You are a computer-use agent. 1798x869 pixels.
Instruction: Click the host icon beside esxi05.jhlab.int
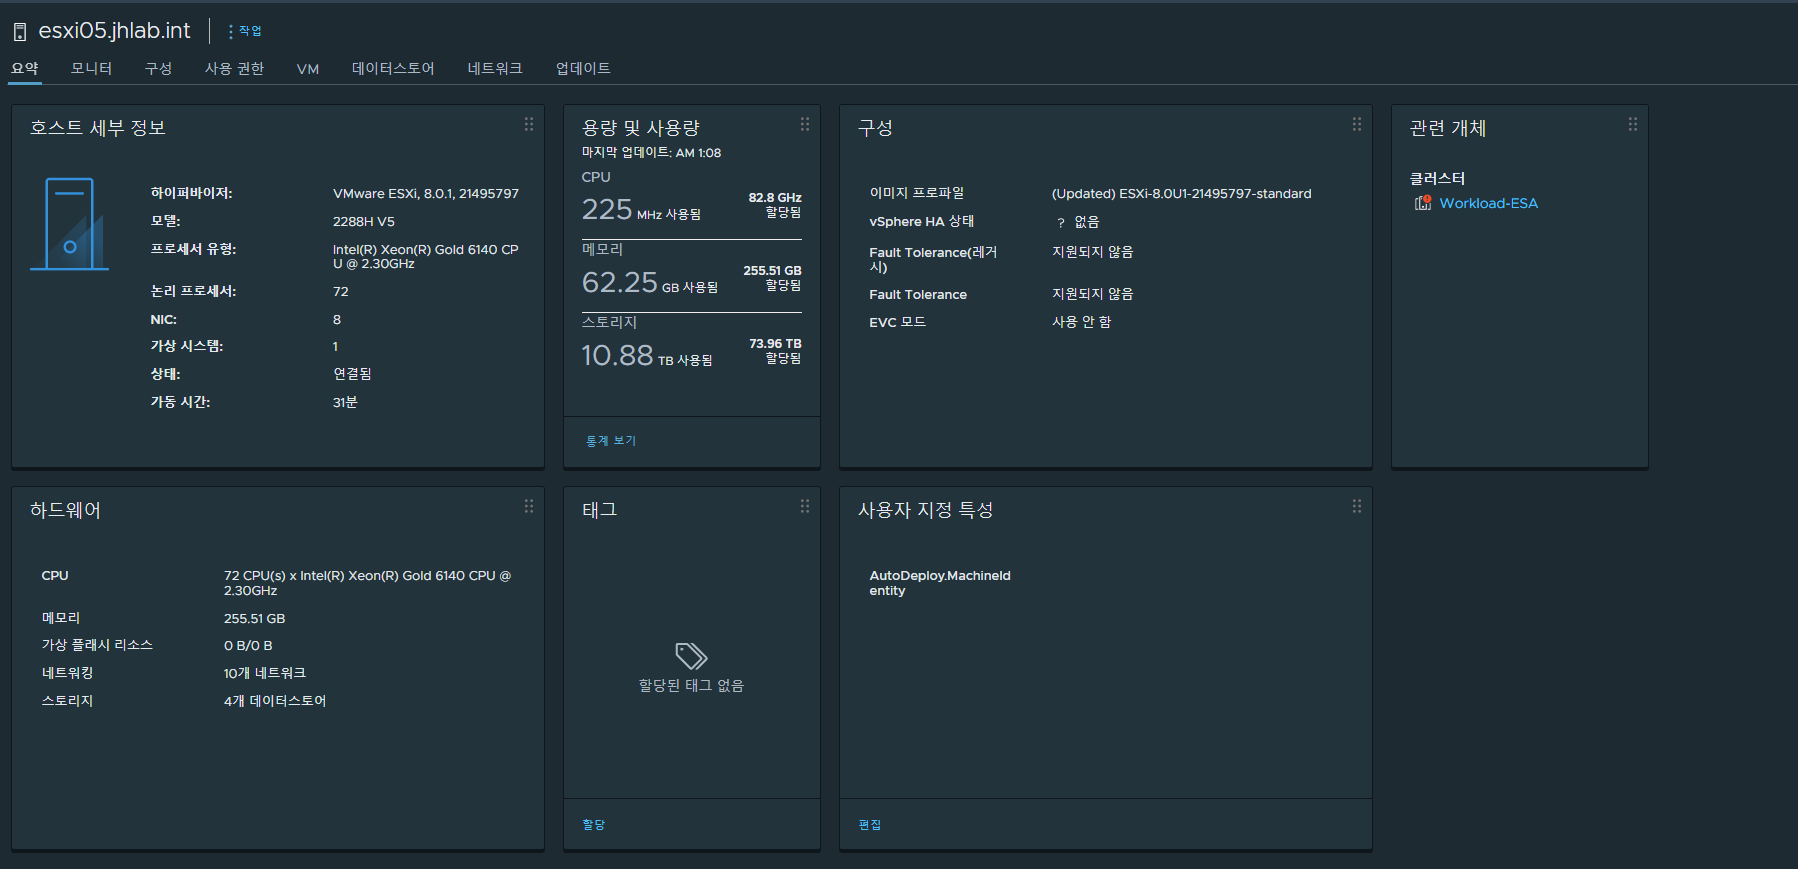point(19,32)
